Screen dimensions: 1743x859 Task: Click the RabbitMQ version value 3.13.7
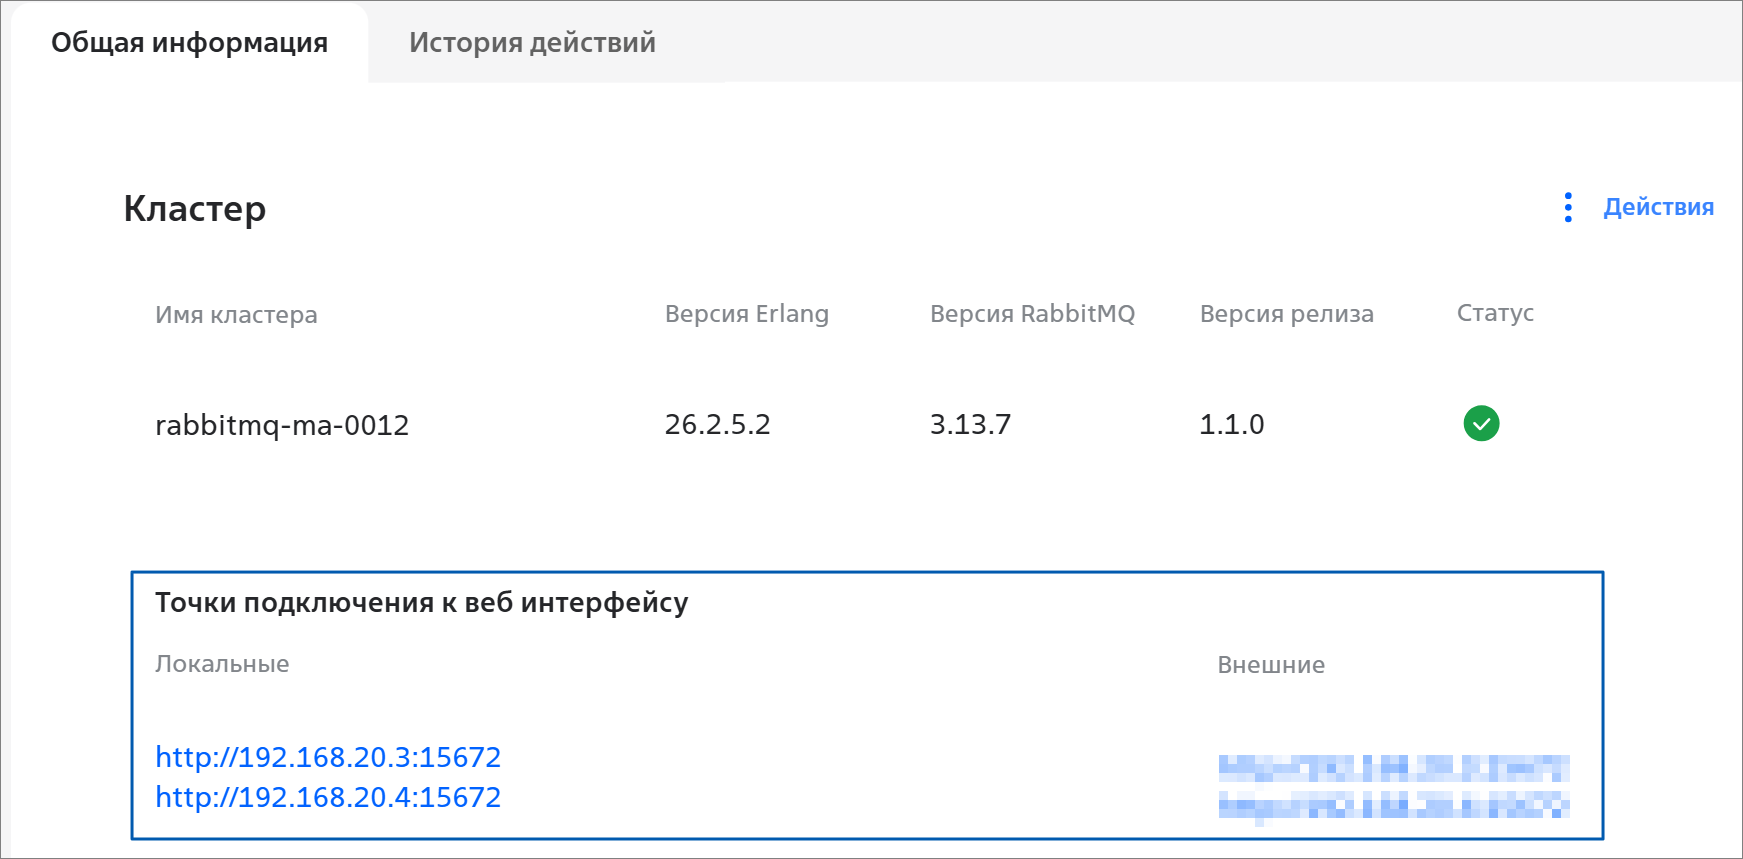[x=970, y=425]
